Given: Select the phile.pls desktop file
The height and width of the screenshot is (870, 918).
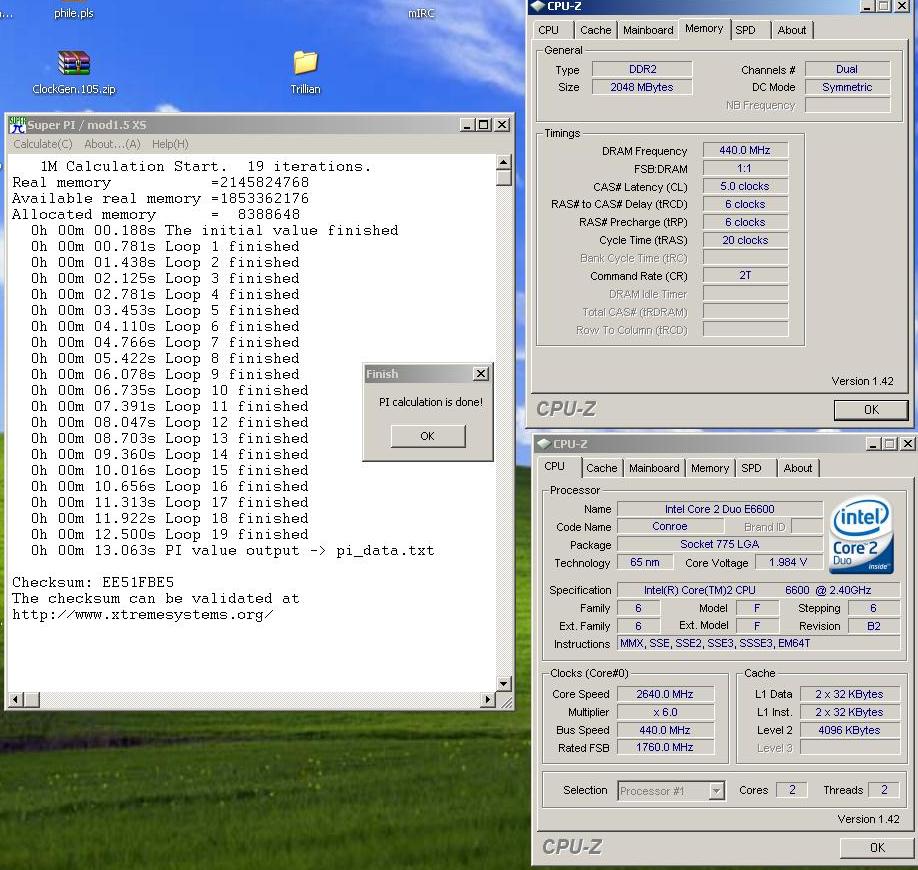Looking at the screenshot, I should (x=74, y=13).
